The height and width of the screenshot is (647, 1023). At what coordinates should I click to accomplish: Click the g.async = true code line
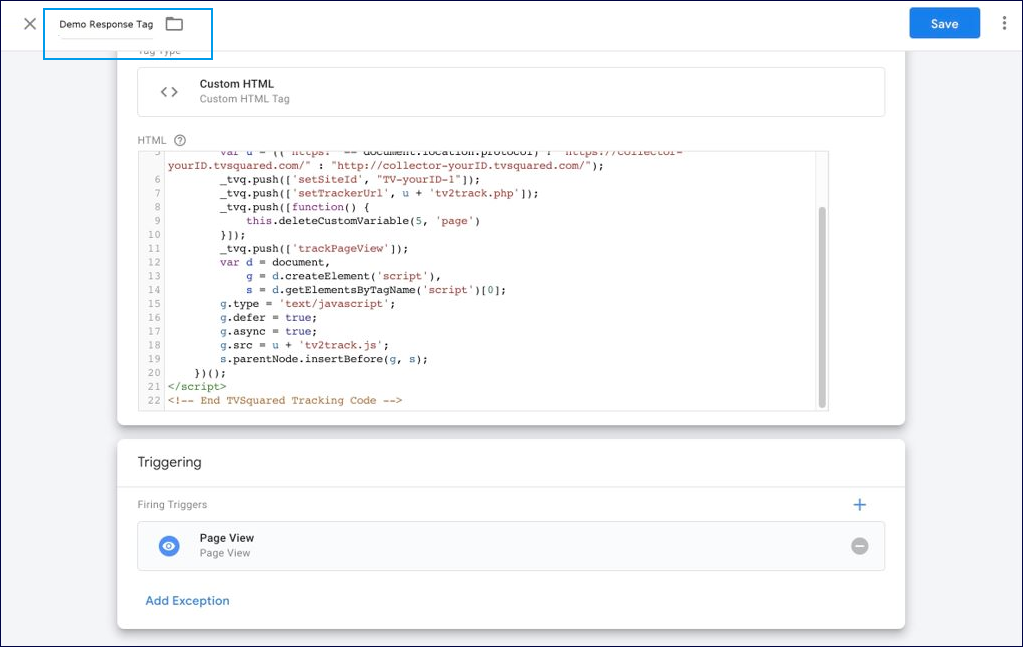point(268,331)
